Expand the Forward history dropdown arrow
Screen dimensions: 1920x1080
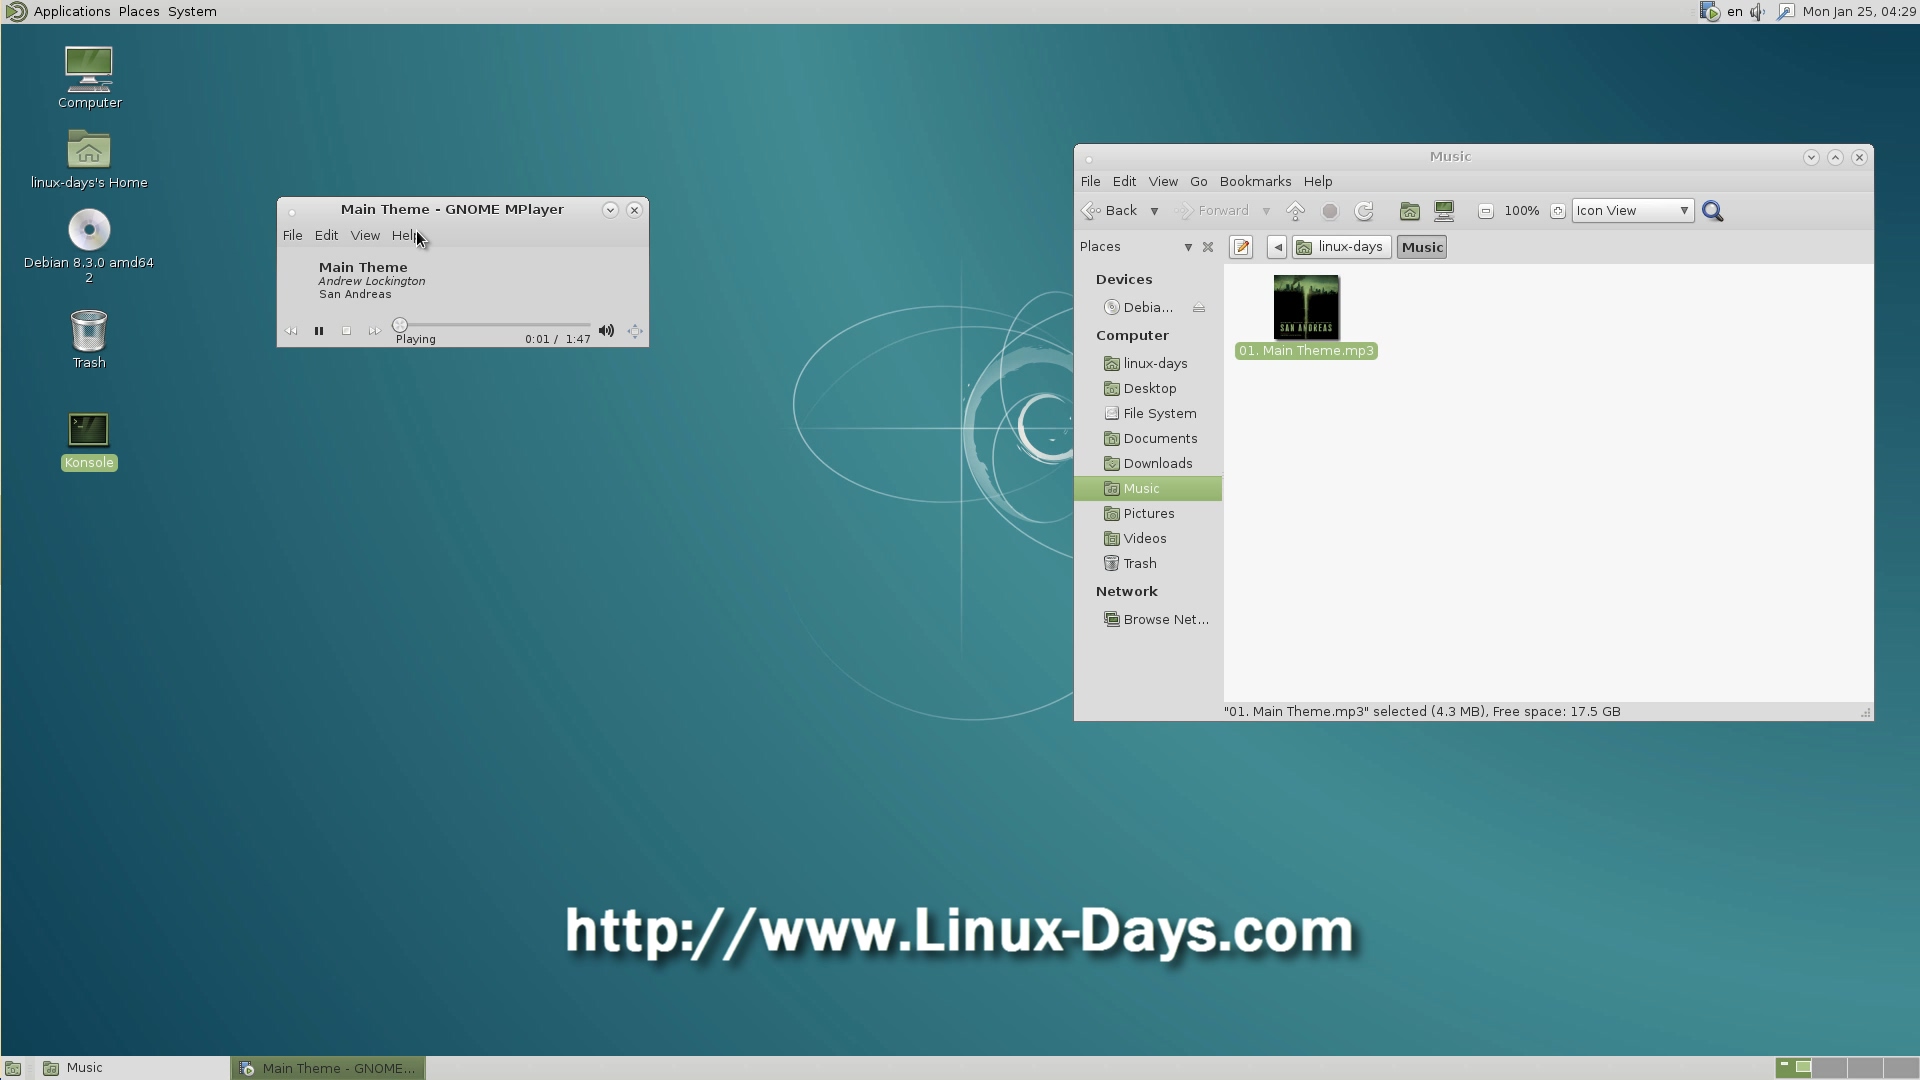coord(1266,211)
